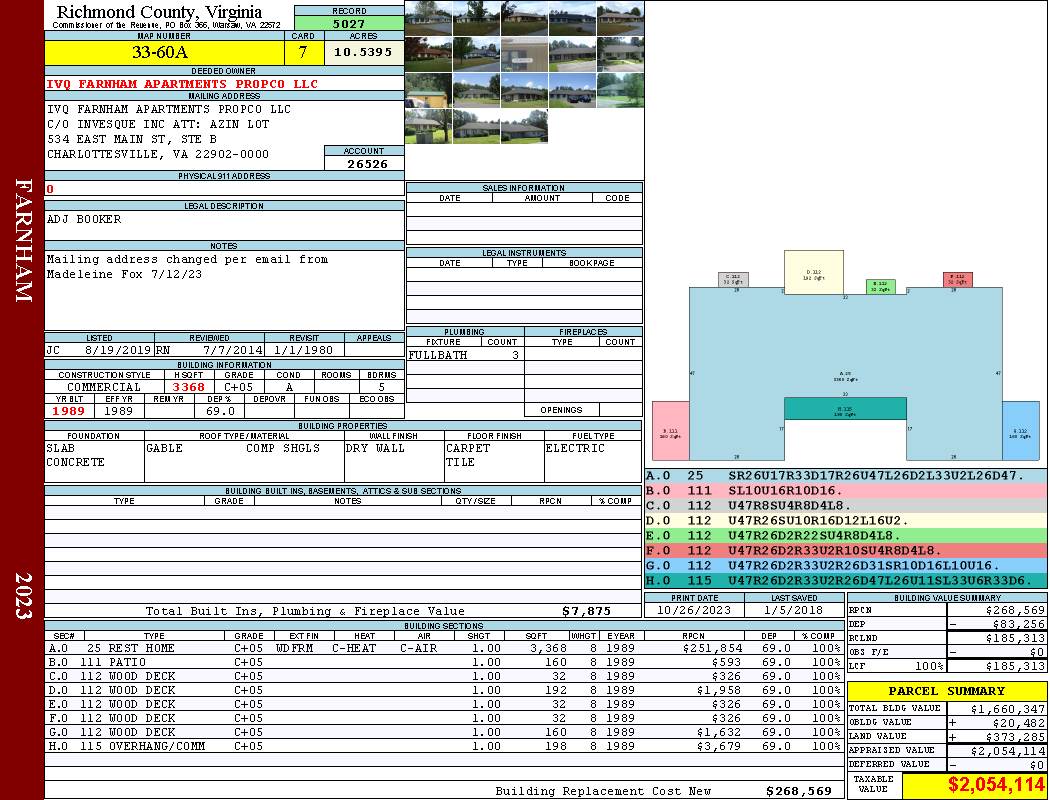Click the red H SQFT value 3368
This screenshot has width=1050, height=800.
tap(188, 387)
